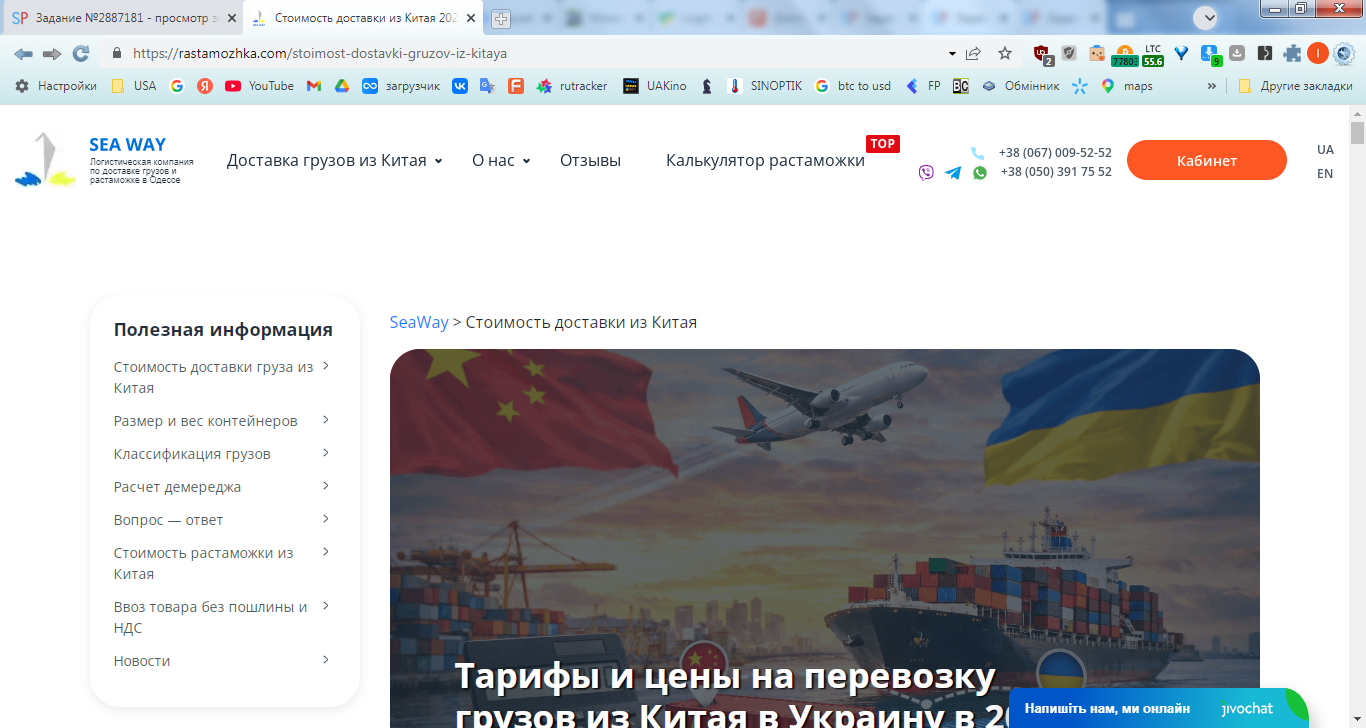The height and width of the screenshot is (728, 1366).
Task: Open the Kyivstar star bookmark icon
Action: pos(1079,86)
